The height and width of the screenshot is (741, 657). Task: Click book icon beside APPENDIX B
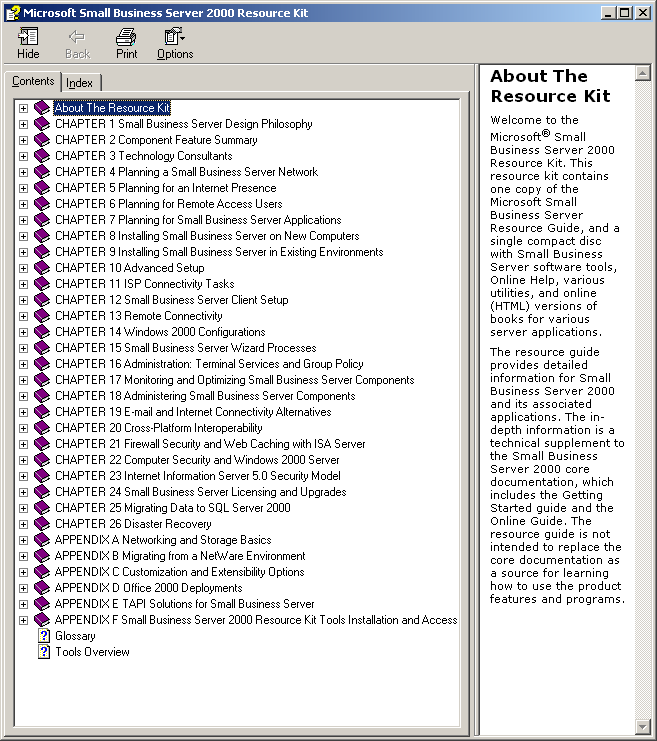click(42, 556)
